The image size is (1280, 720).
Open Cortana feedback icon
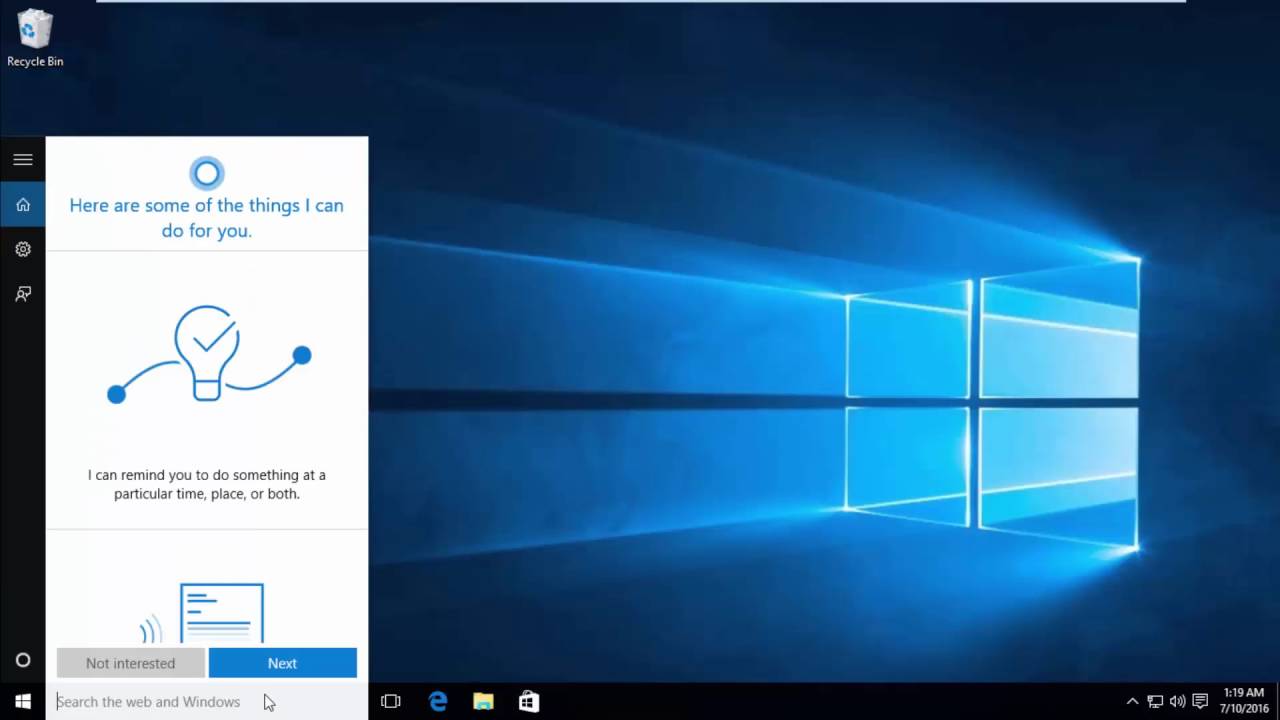point(23,294)
